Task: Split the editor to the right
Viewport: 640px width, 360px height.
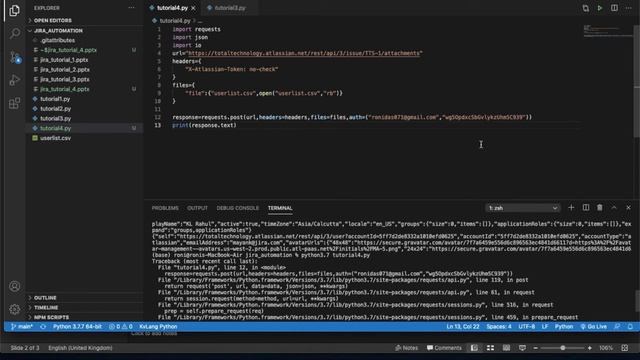Action: point(614,8)
